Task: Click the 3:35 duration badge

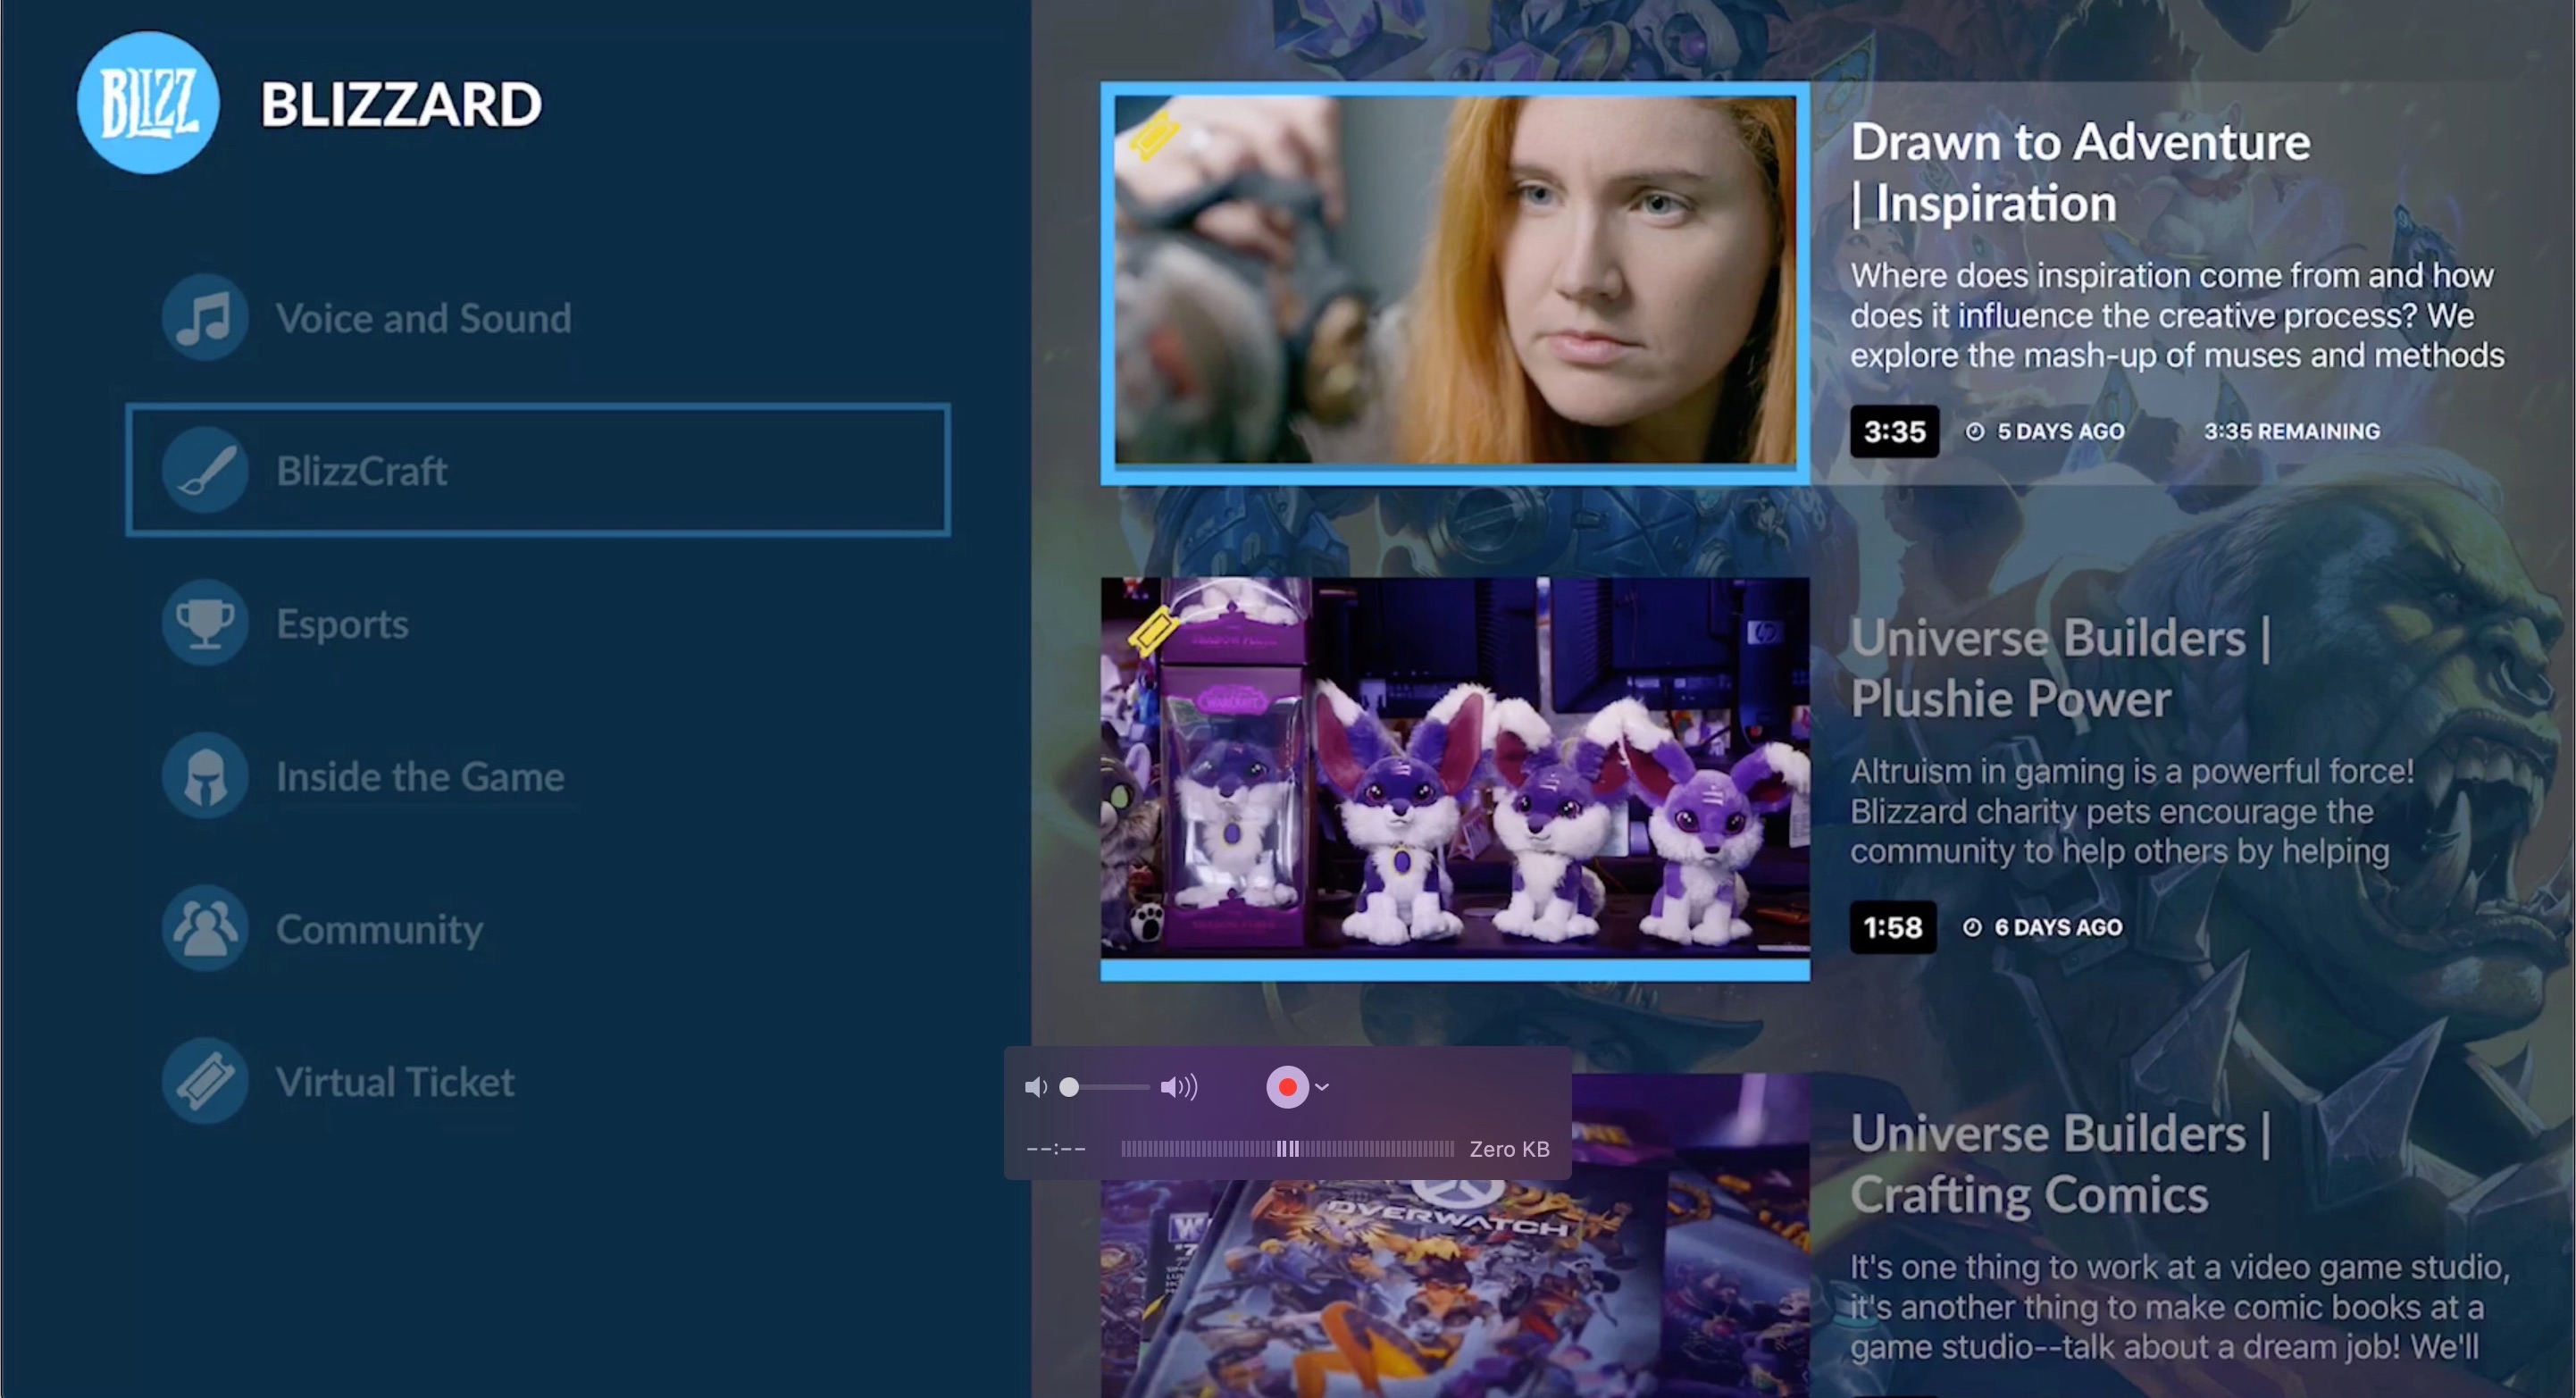Action: point(1894,431)
